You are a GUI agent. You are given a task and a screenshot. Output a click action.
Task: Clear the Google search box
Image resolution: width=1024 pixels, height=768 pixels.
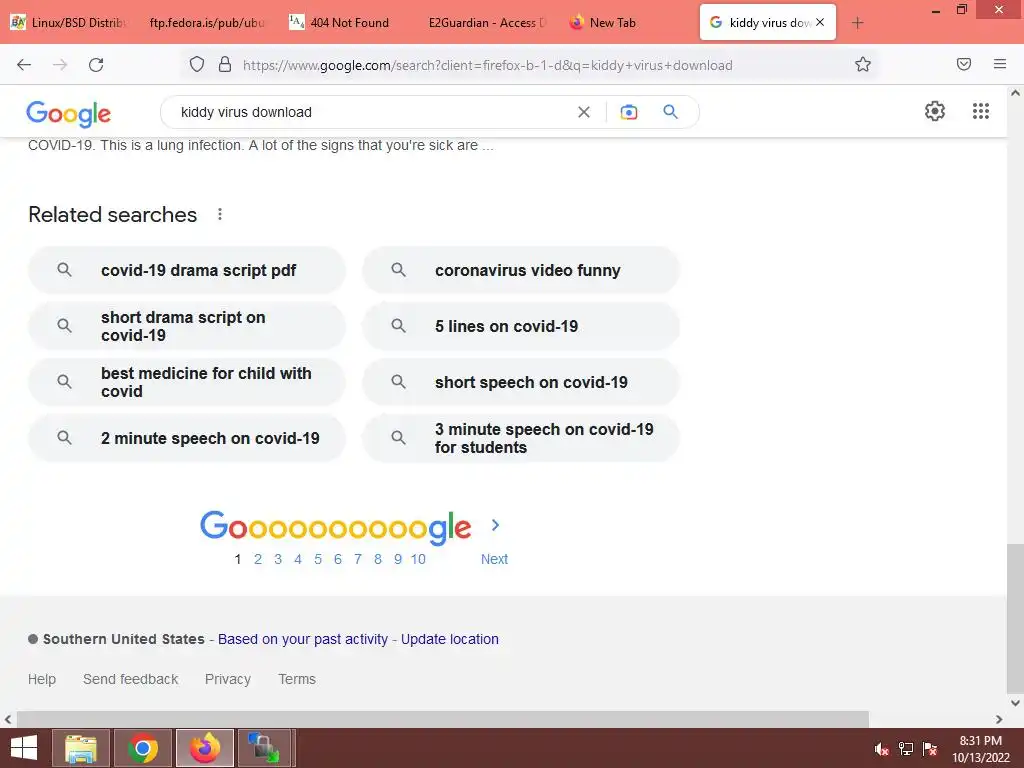[x=584, y=112]
